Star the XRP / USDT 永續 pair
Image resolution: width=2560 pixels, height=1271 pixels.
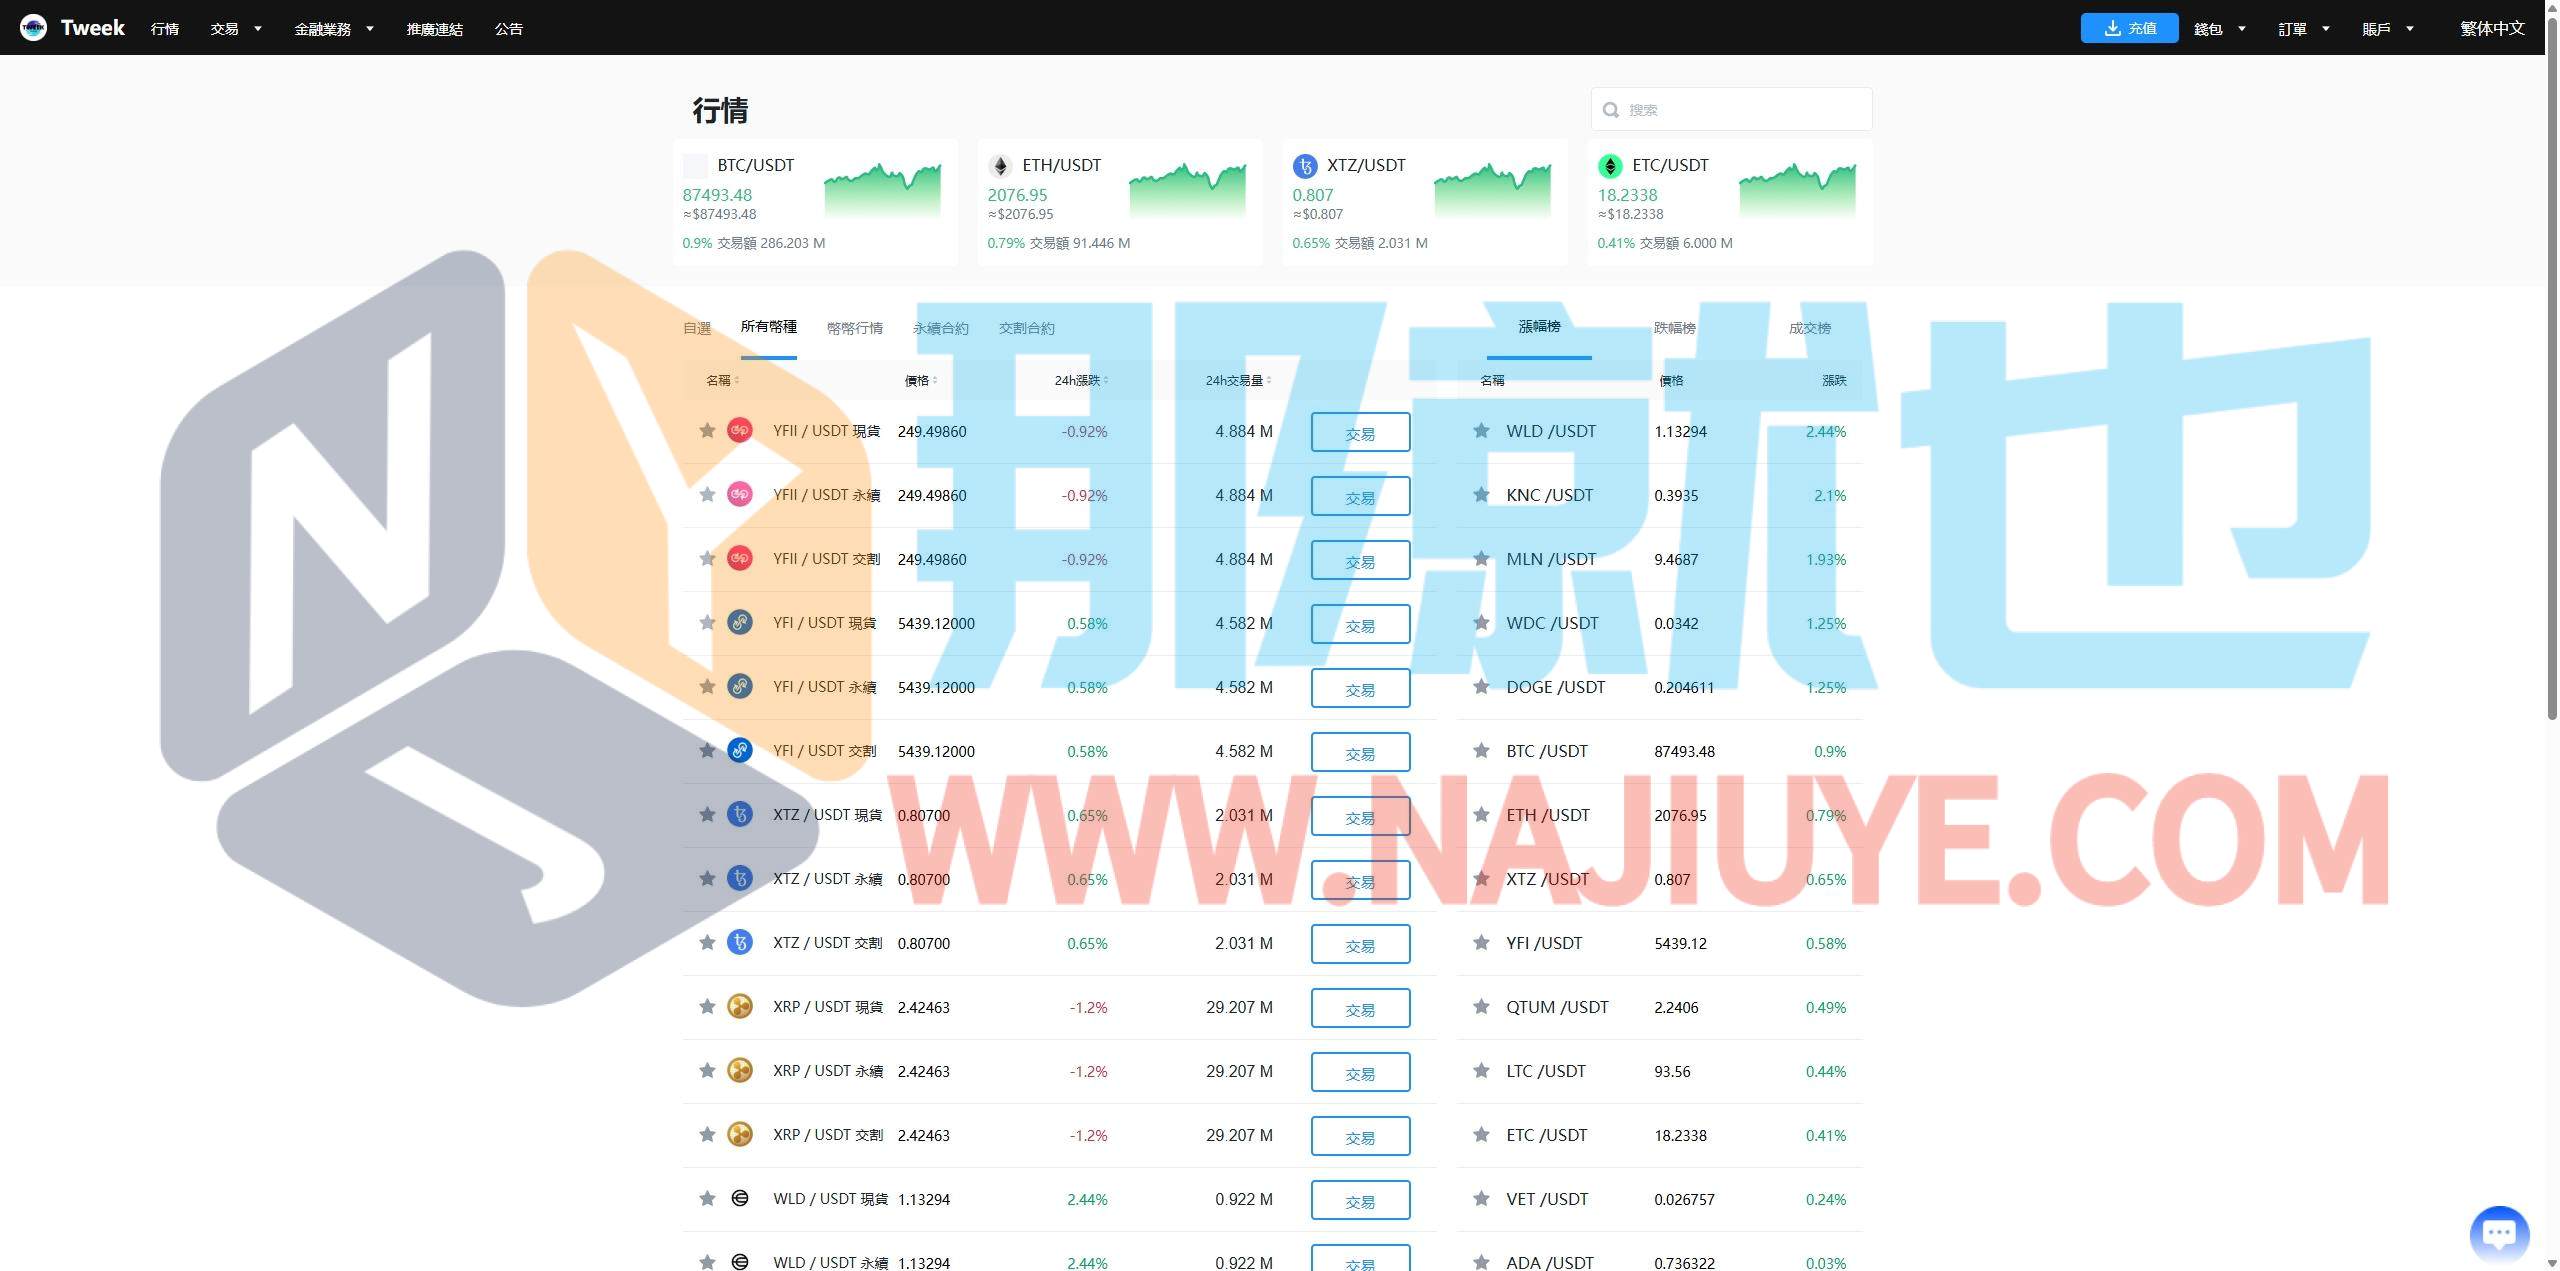tap(707, 1071)
